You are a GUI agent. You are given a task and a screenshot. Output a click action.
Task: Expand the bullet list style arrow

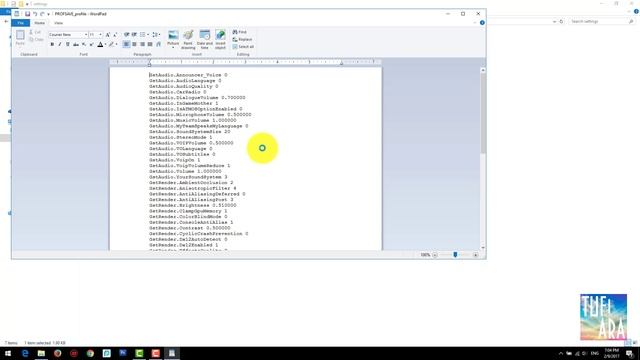(x=148, y=35)
